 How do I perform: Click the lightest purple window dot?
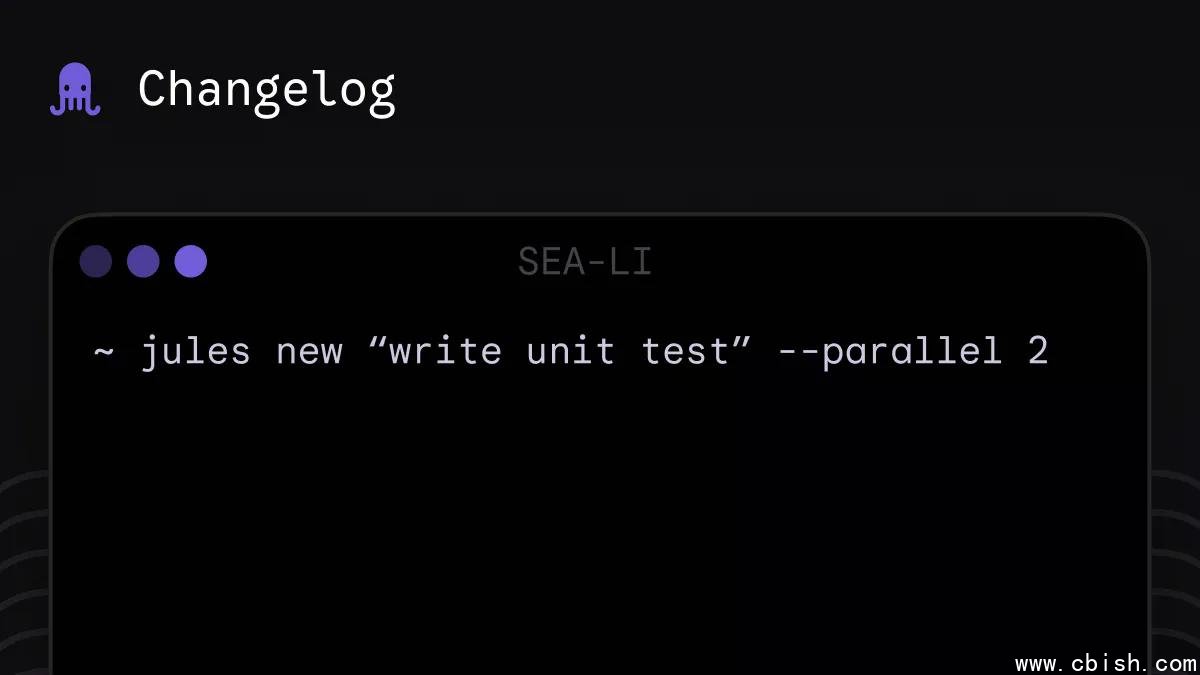point(190,261)
